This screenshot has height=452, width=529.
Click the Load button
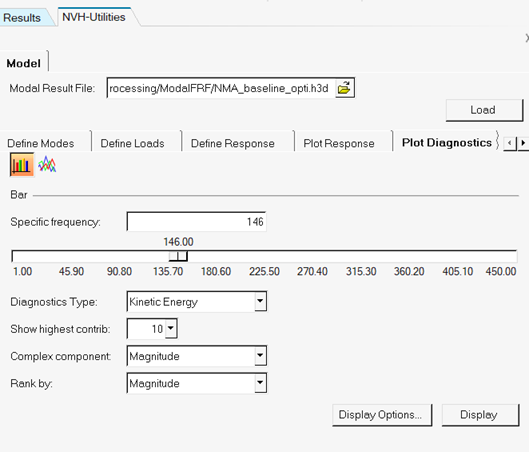coord(484,110)
